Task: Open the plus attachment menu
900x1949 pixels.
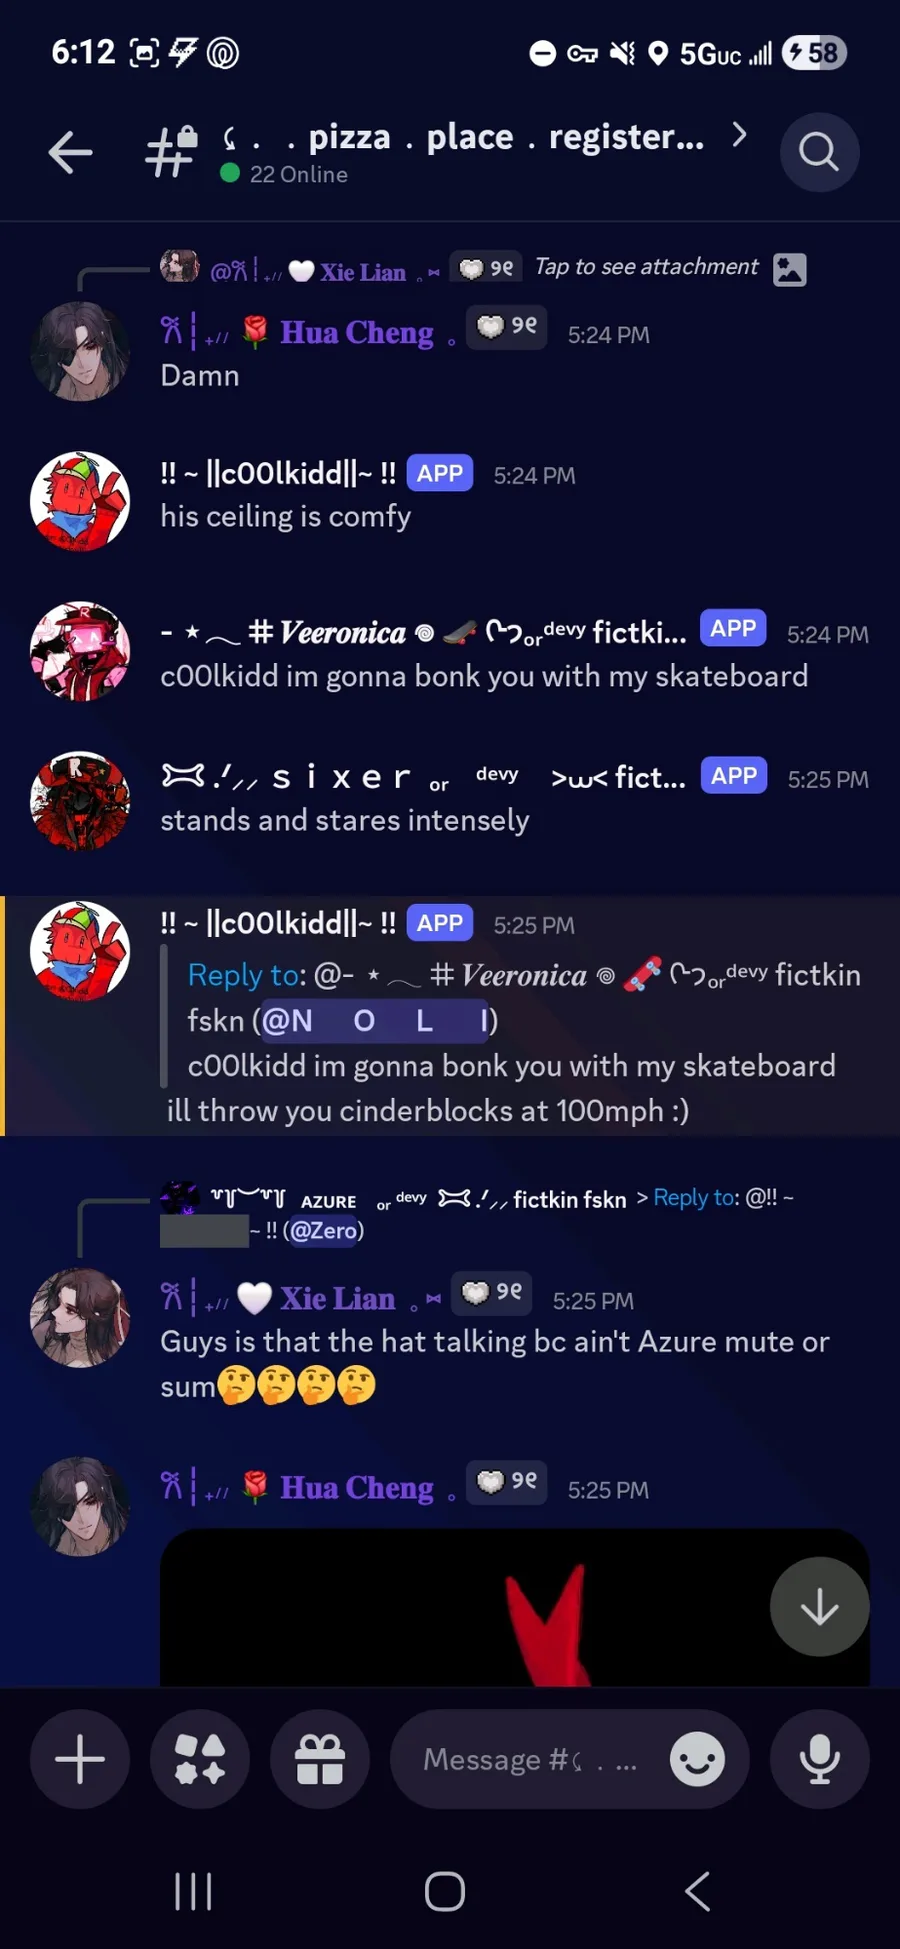Action: click(80, 1759)
